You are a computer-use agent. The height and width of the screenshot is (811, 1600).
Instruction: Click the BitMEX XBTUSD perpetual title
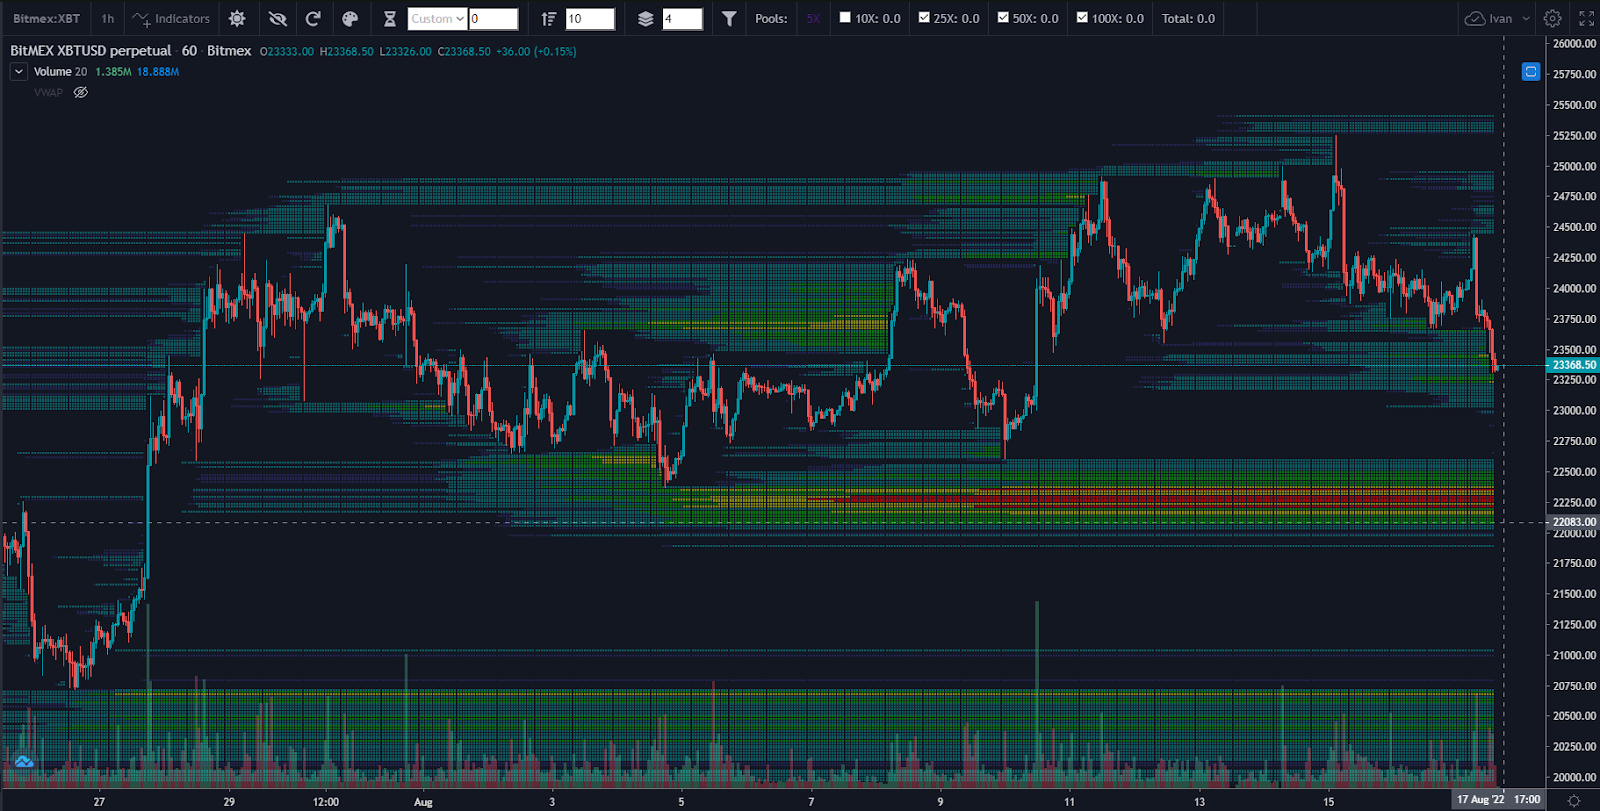tap(91, 51)
